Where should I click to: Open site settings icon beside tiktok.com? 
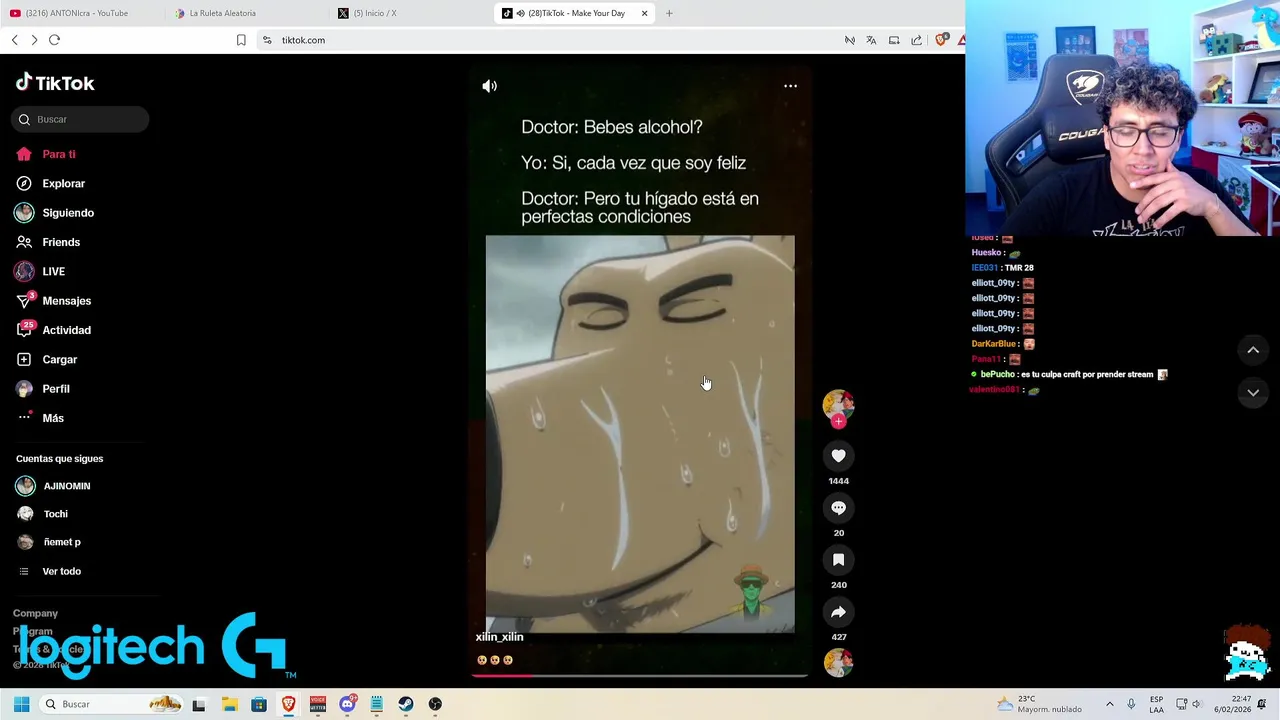click(x=267, y=40)
